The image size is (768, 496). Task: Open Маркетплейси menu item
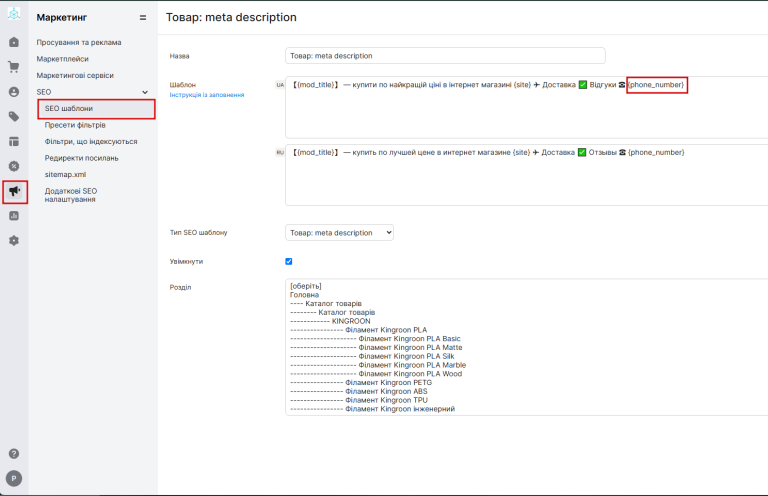tap(62, 59)
